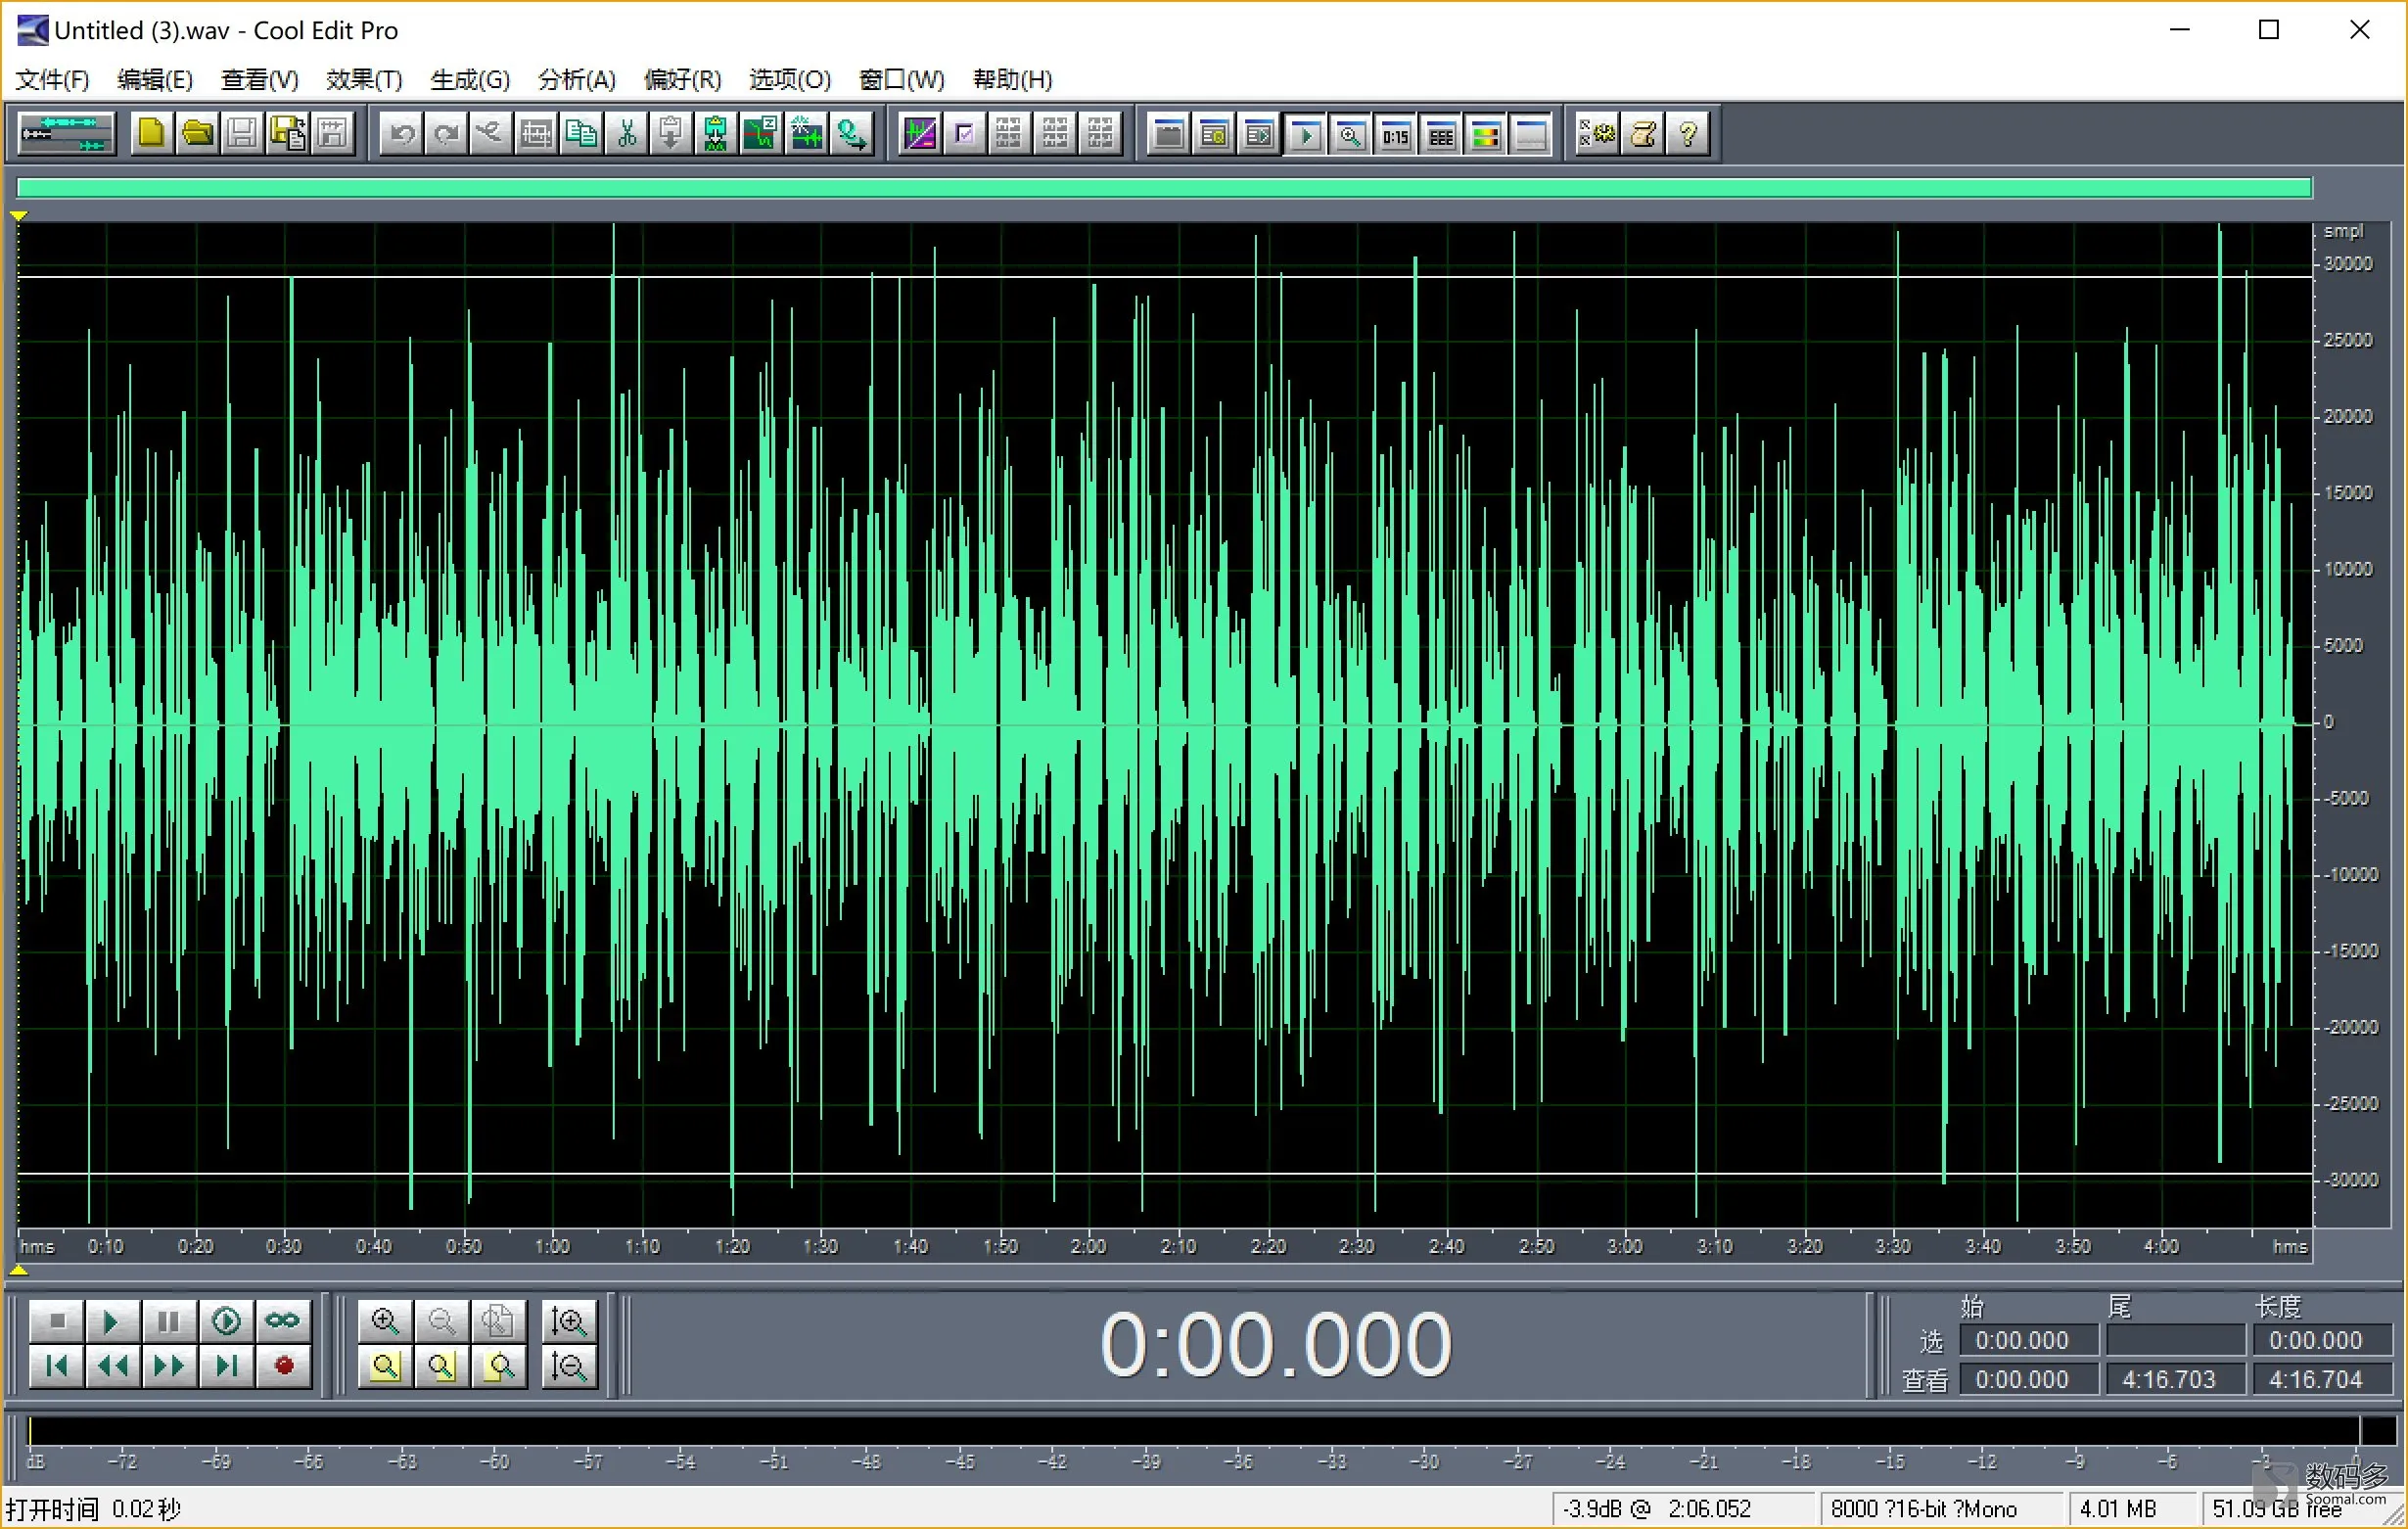The height and width of the screenshot is (1529, 2408).
Task: Click the Play transport button
Action: 113,1321
